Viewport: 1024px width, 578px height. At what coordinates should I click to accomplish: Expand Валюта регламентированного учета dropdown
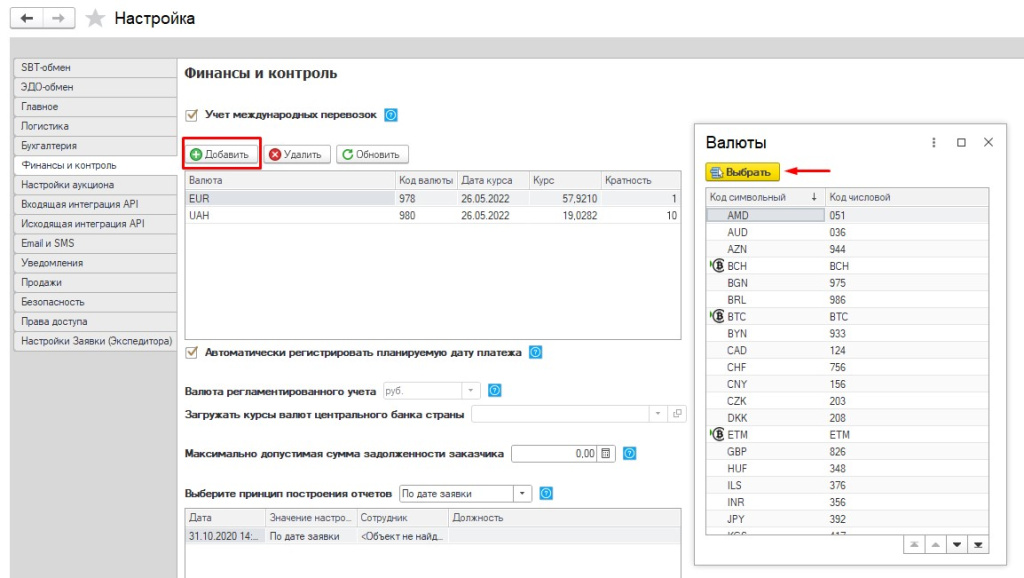(471, 391)
